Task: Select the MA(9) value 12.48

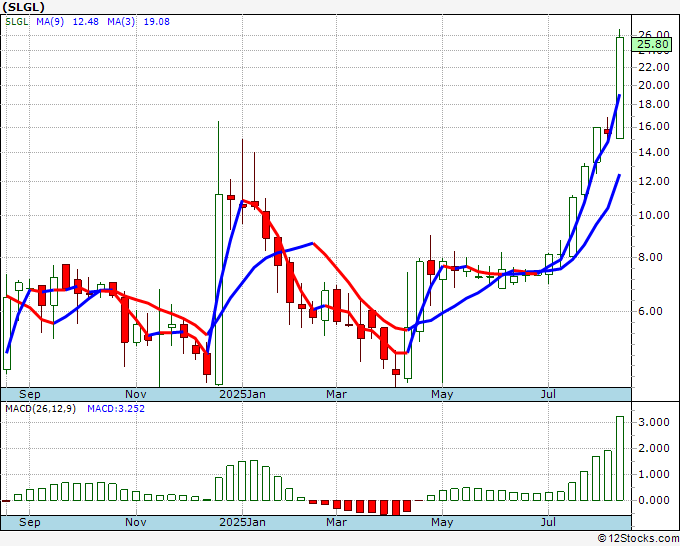Action: (x=85, y=22)
